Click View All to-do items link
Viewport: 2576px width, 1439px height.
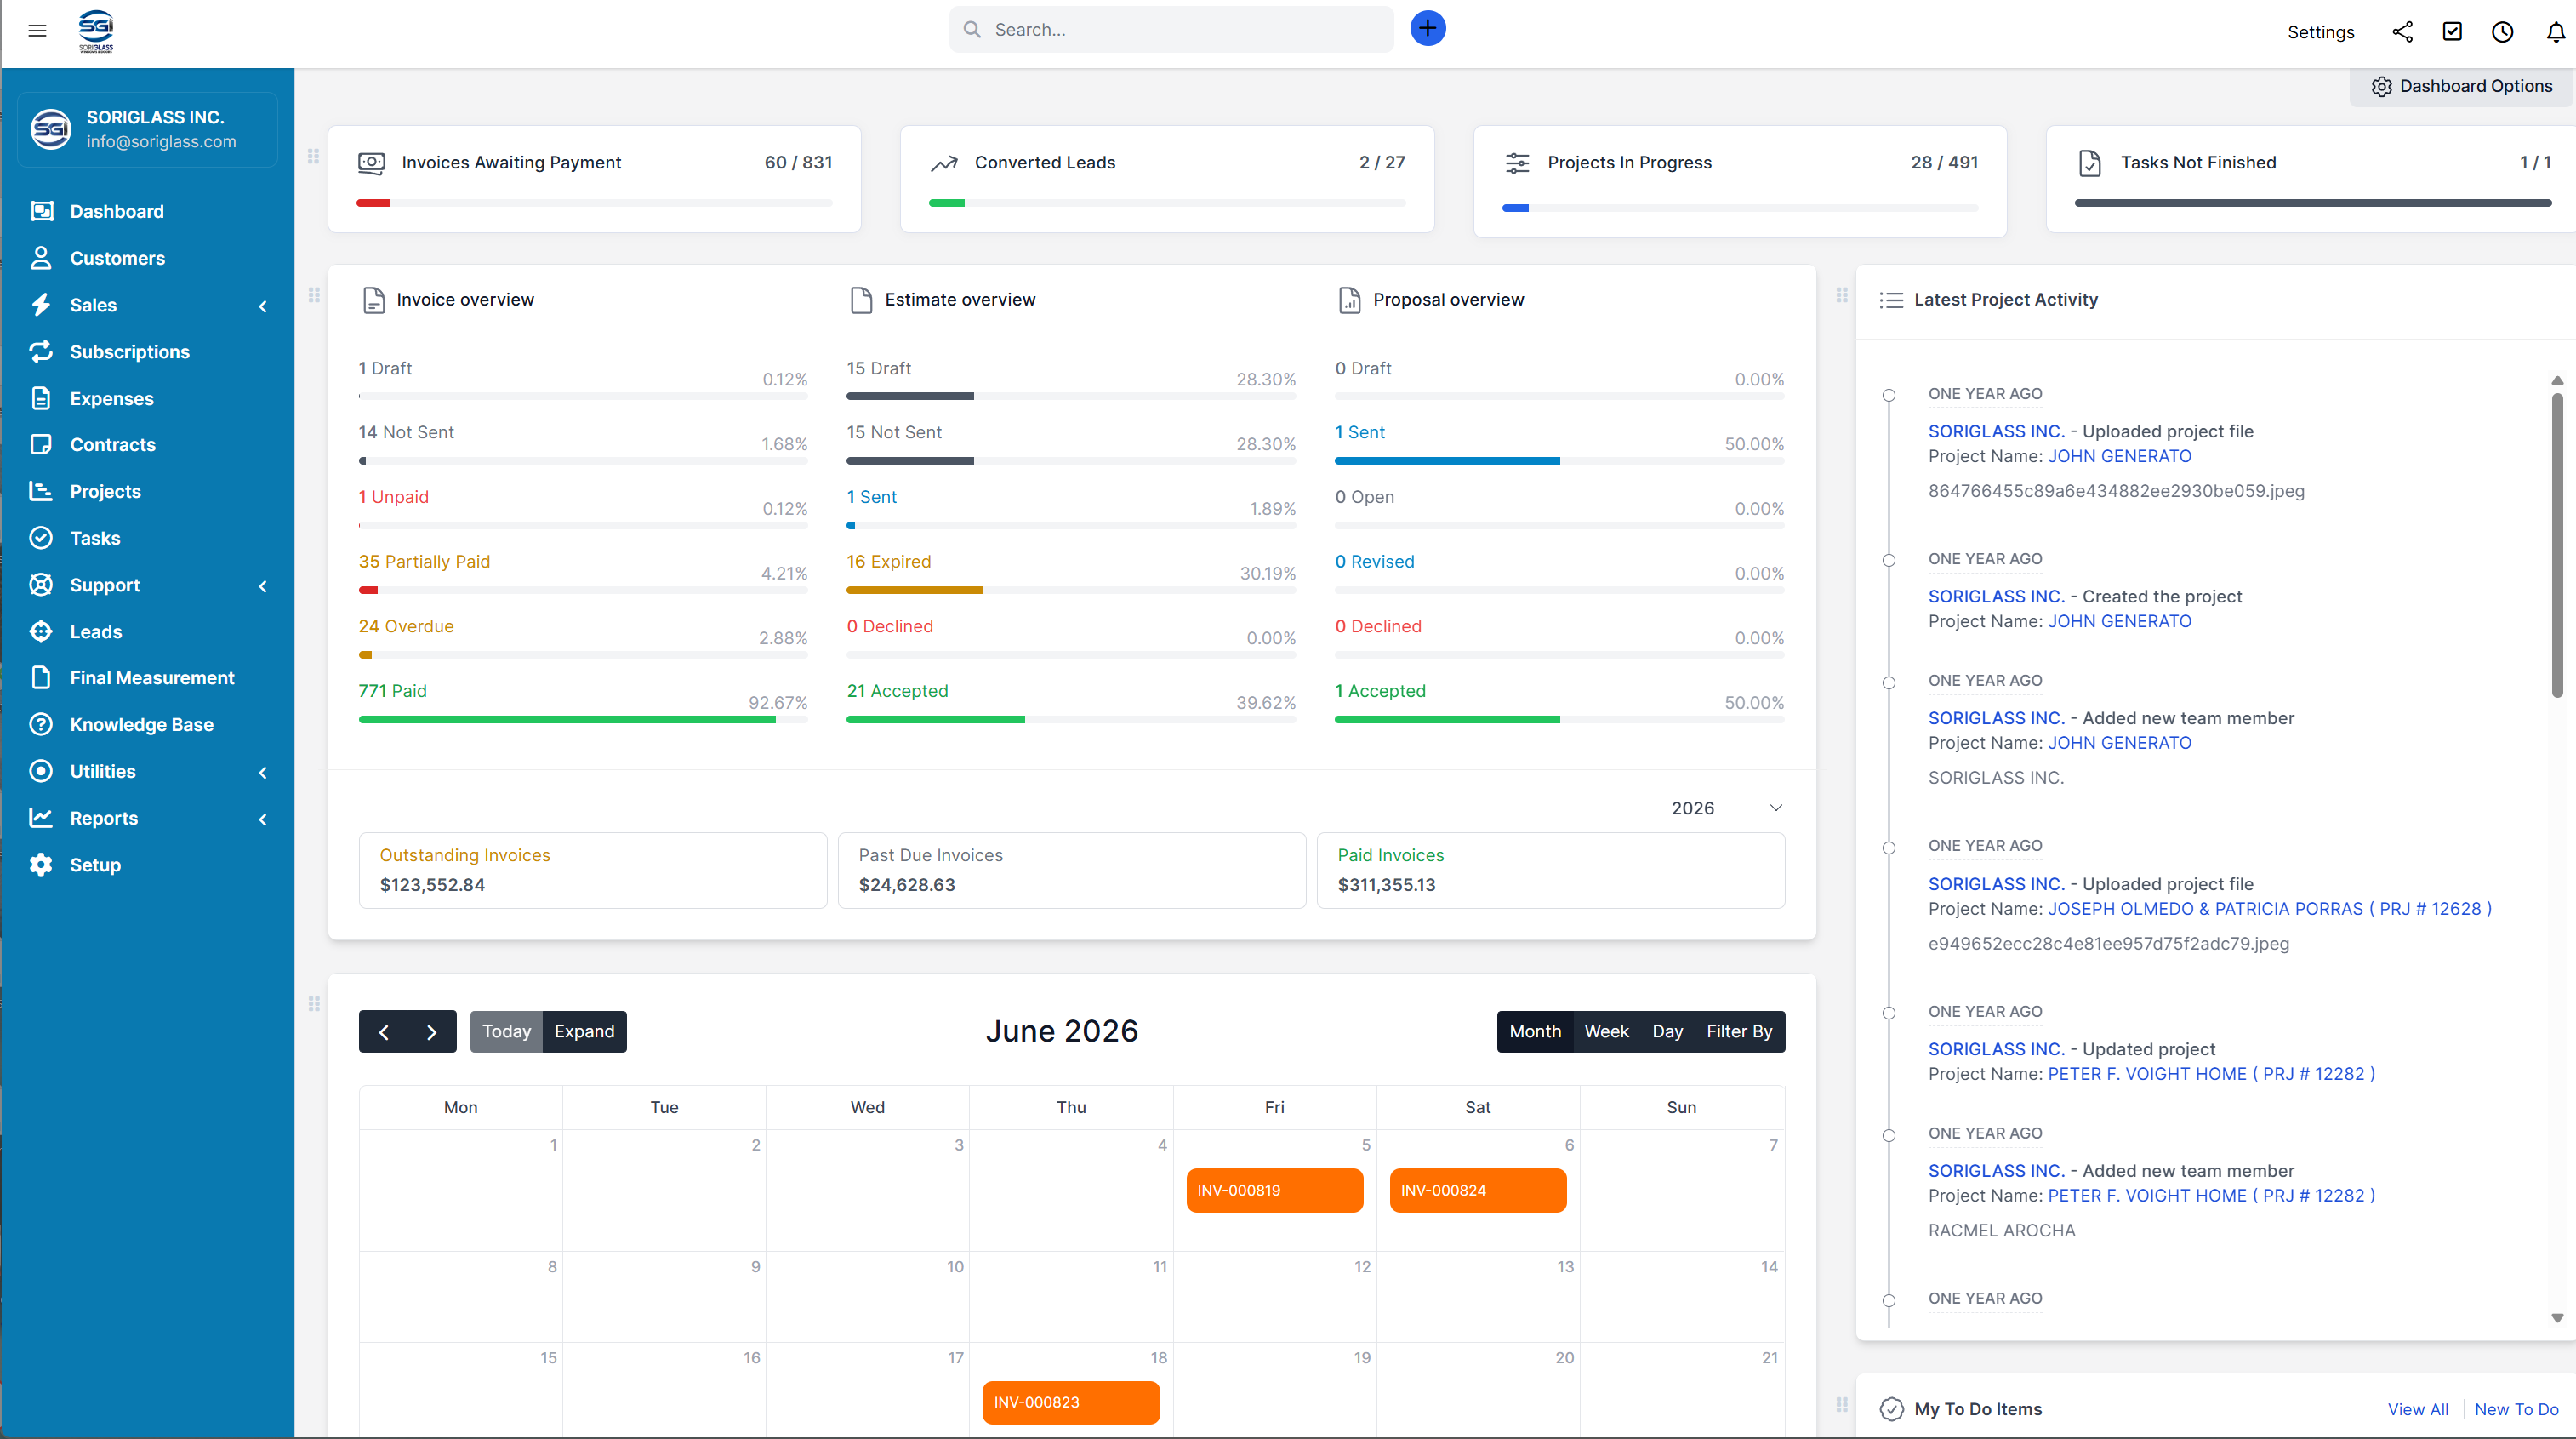coord(2418,1409)
